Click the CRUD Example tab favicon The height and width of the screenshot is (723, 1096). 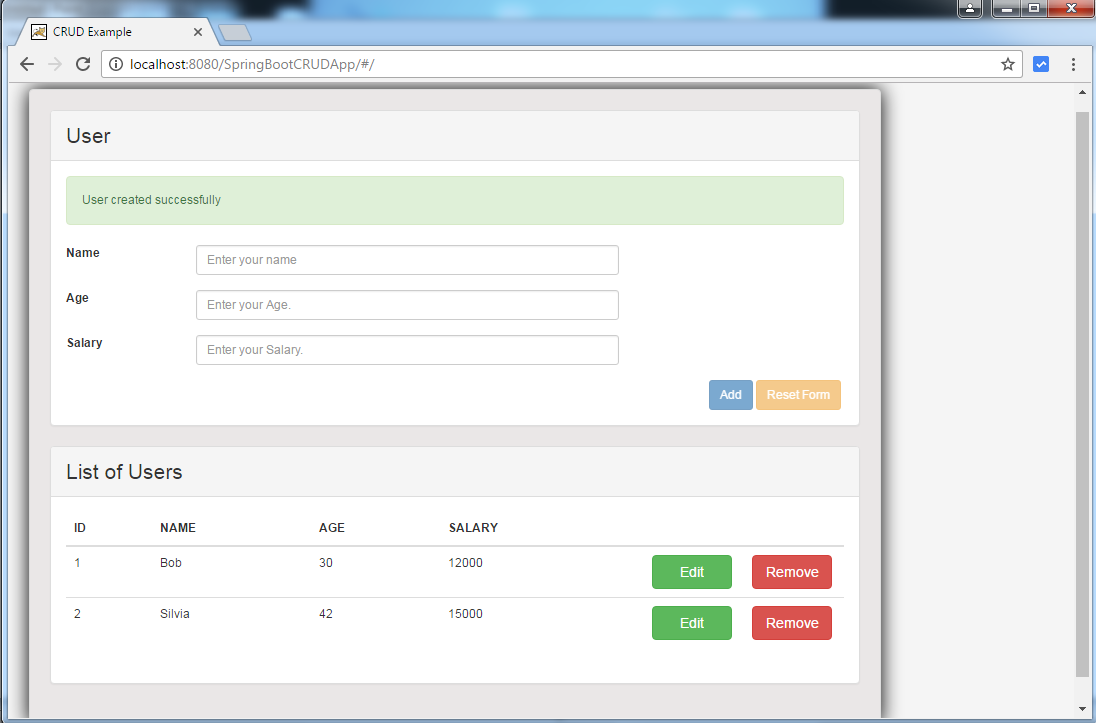(40, 31)
